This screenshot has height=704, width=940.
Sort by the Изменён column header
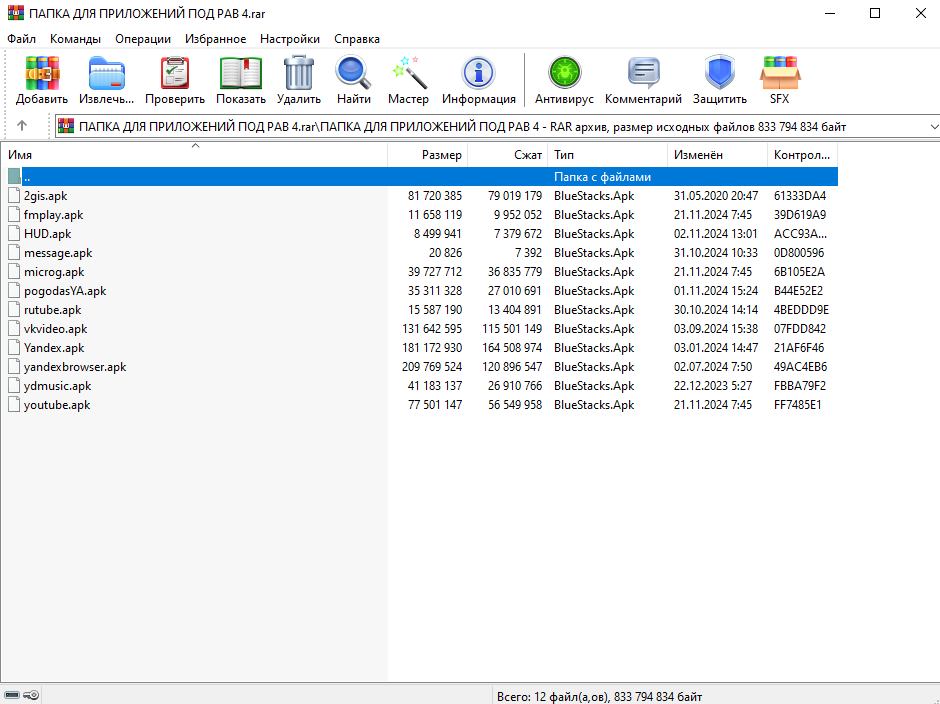click(x=717, y=155)
